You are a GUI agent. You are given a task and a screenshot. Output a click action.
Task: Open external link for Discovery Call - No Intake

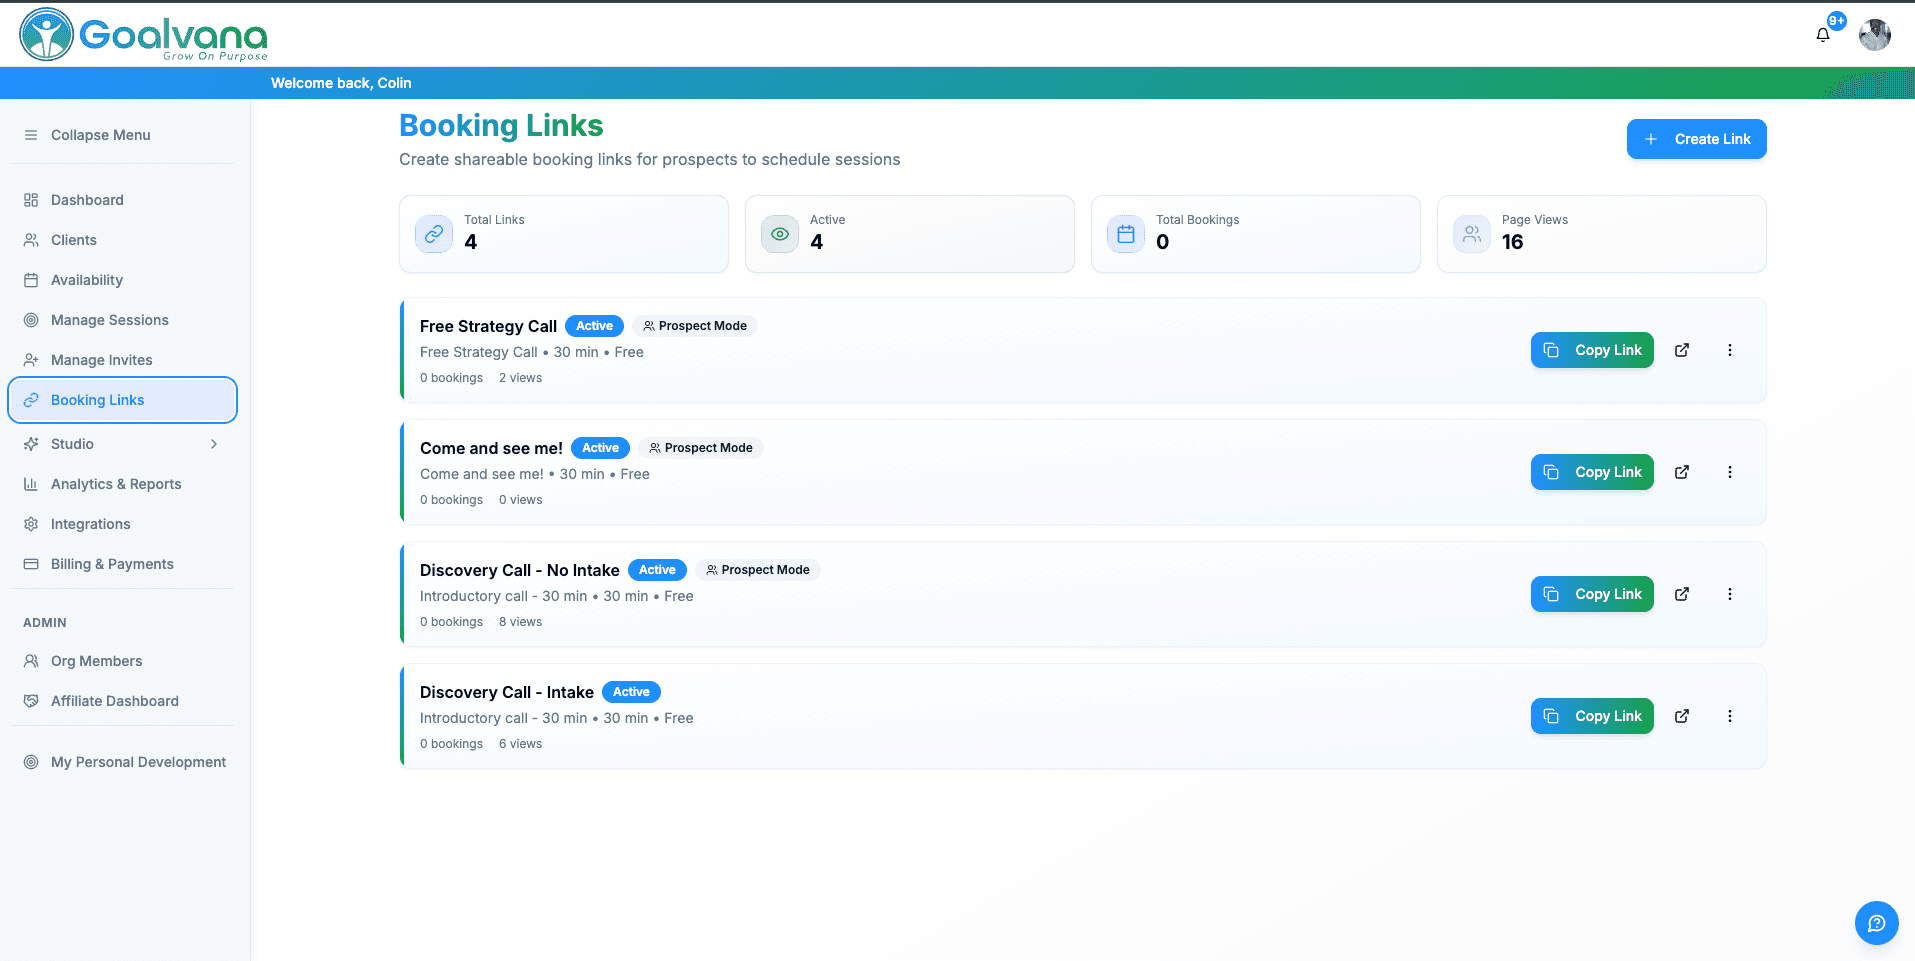(x=1682, y=594)
